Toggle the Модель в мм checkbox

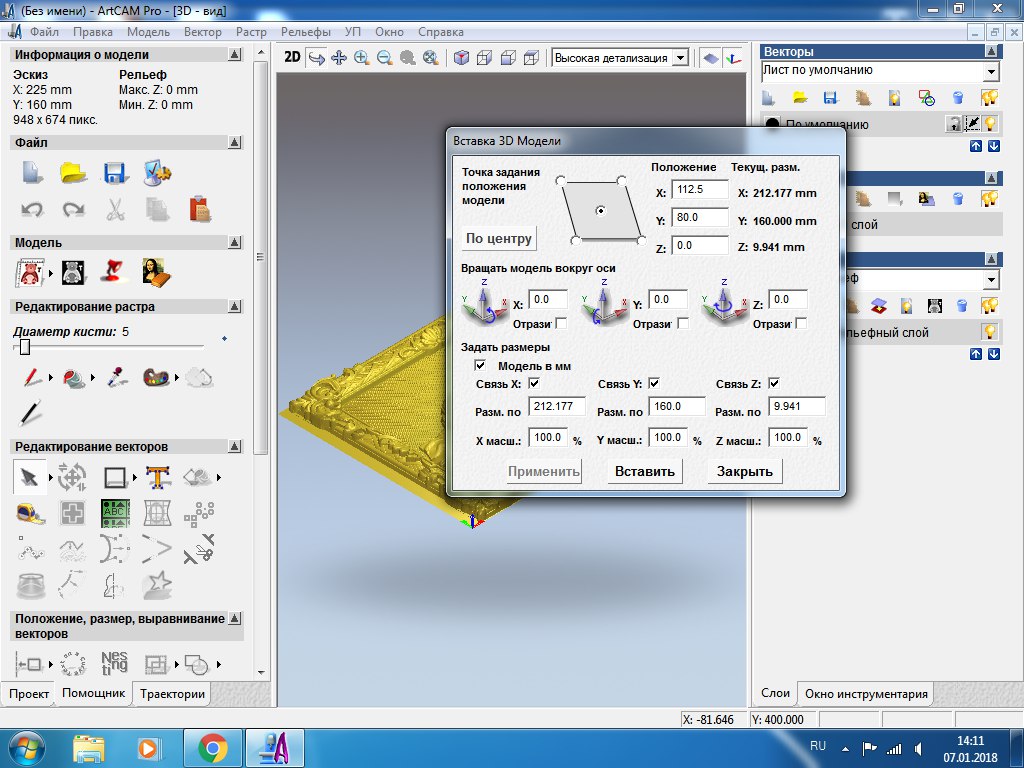pyautogui.click(x=480, y=365)
